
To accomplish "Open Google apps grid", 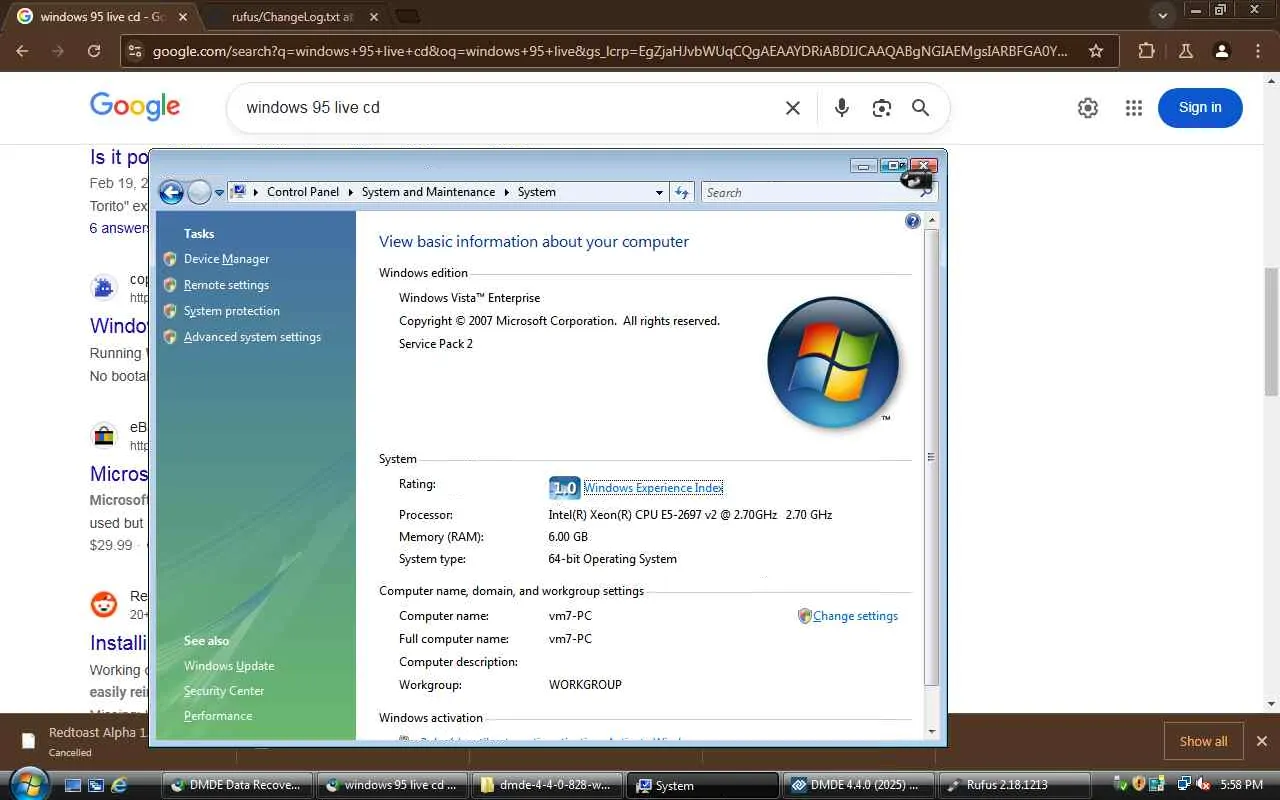I will click(1133, 108).
